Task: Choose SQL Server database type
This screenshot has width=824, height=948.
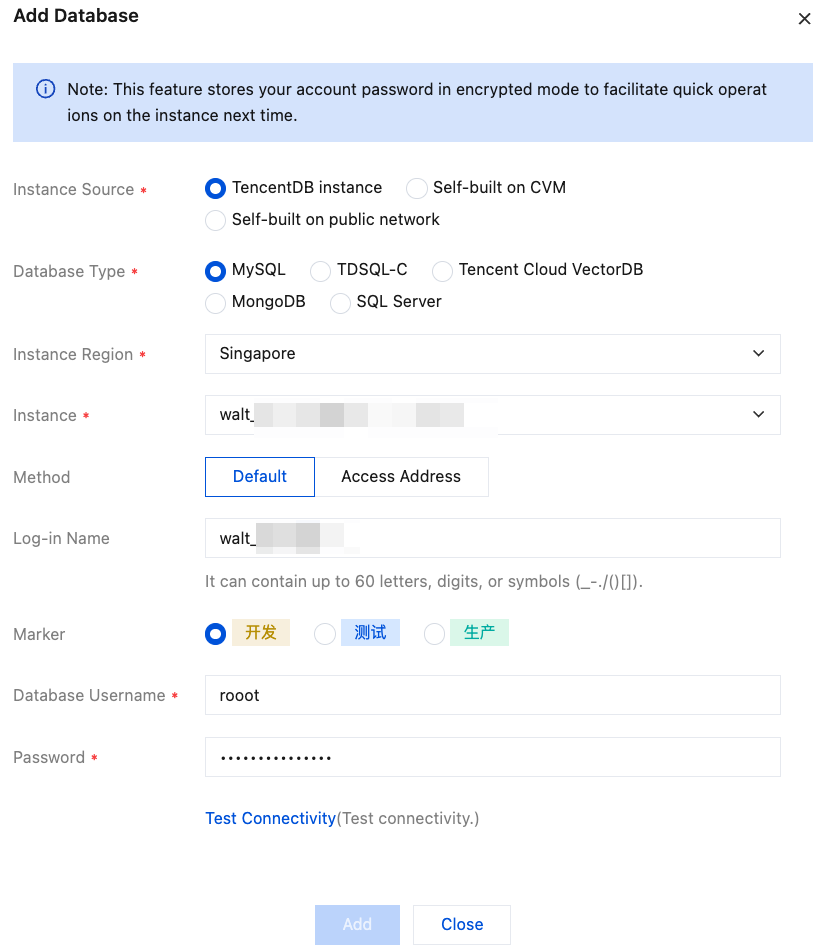Action: tap(340, 302)
